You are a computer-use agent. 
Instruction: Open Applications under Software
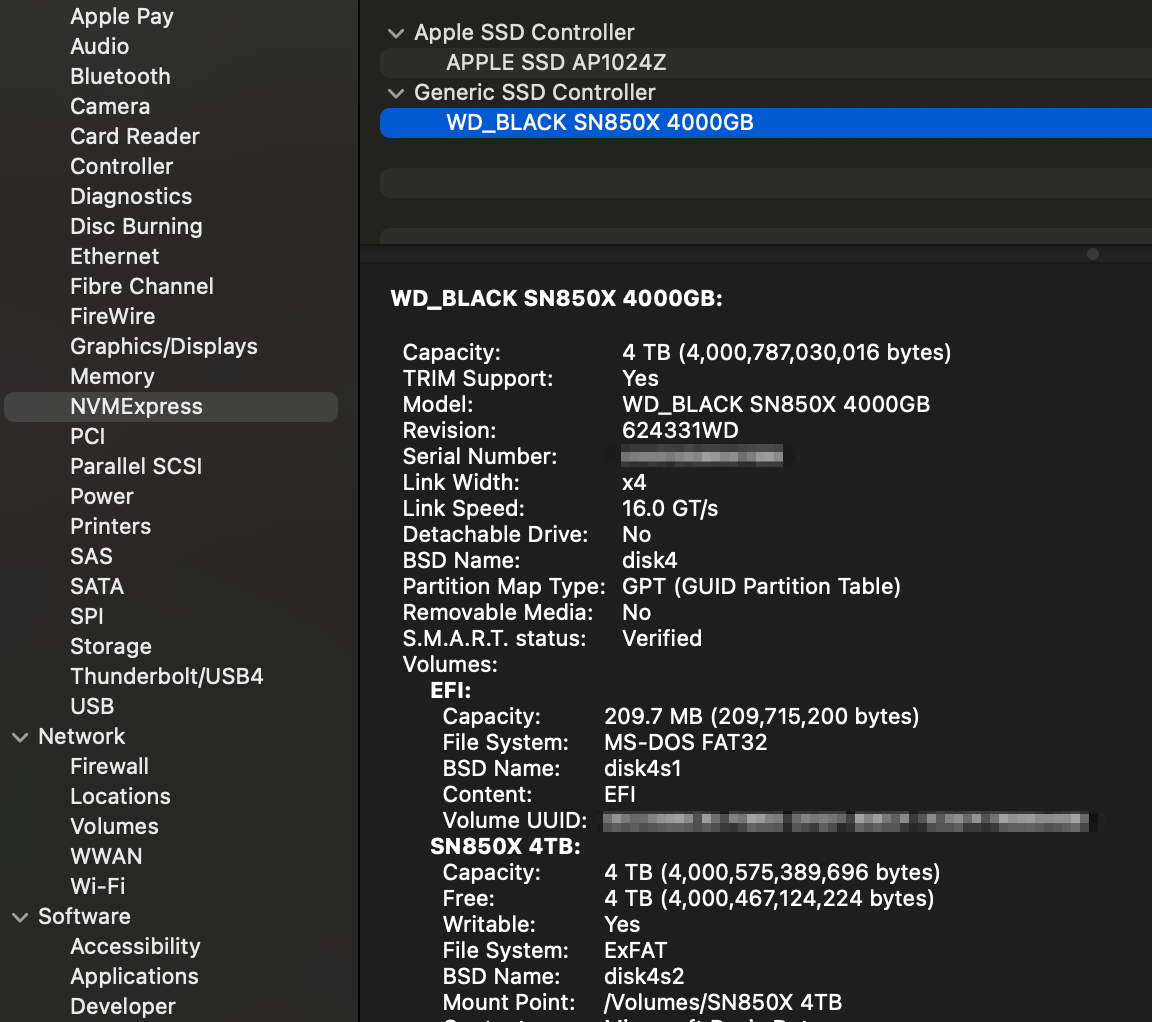click(x=134, y=977)
